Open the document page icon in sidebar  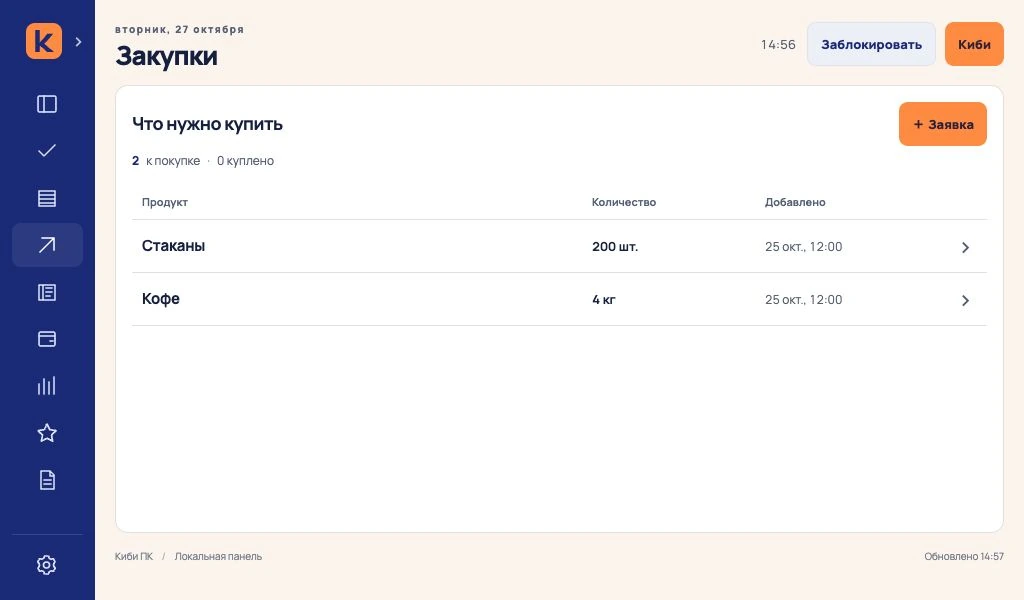(x=47, y=480)
